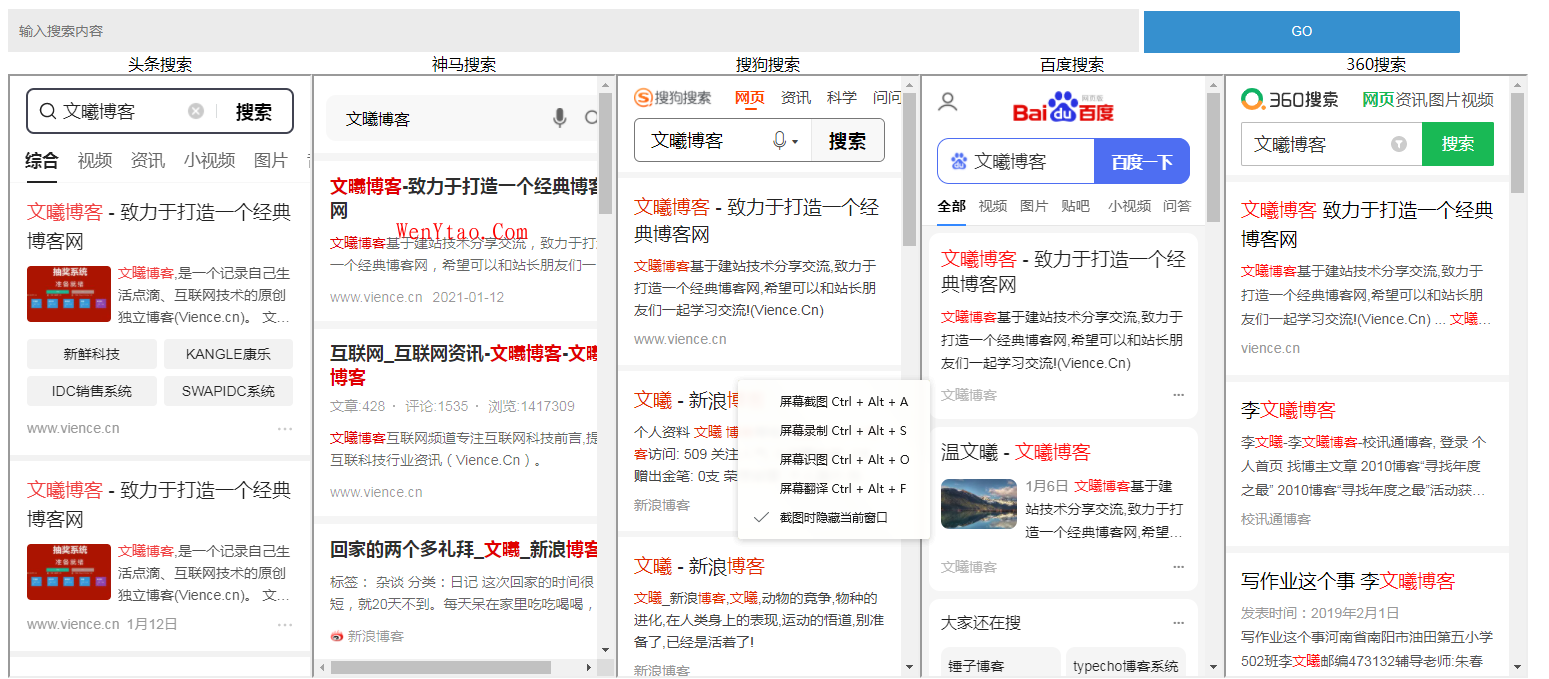Screen dimensions: 1549x679
Task: Click the down arrow of 360 panel scrollbar
Action: pyautogui.click(x=1518, y=667)
